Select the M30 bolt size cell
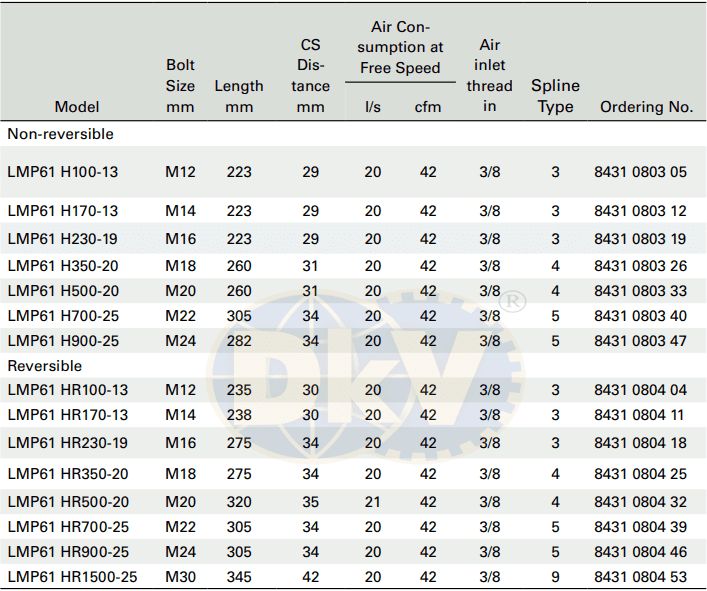The width and height of the screenshot is (707, 591). coord(181,576)
